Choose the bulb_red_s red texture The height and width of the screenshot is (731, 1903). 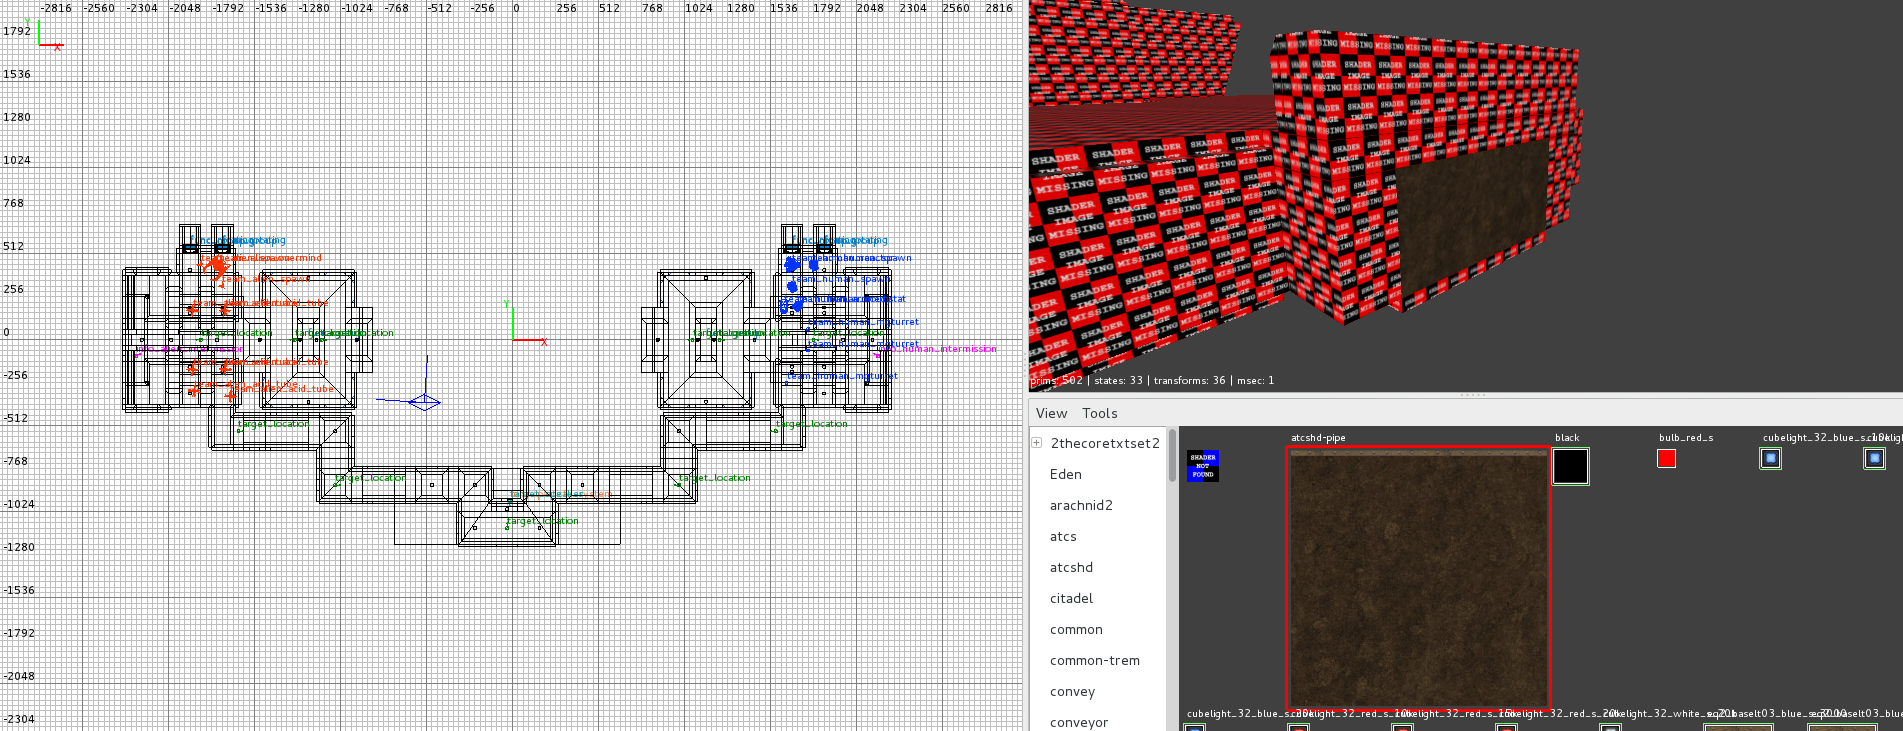click(x=1666, y=458)
